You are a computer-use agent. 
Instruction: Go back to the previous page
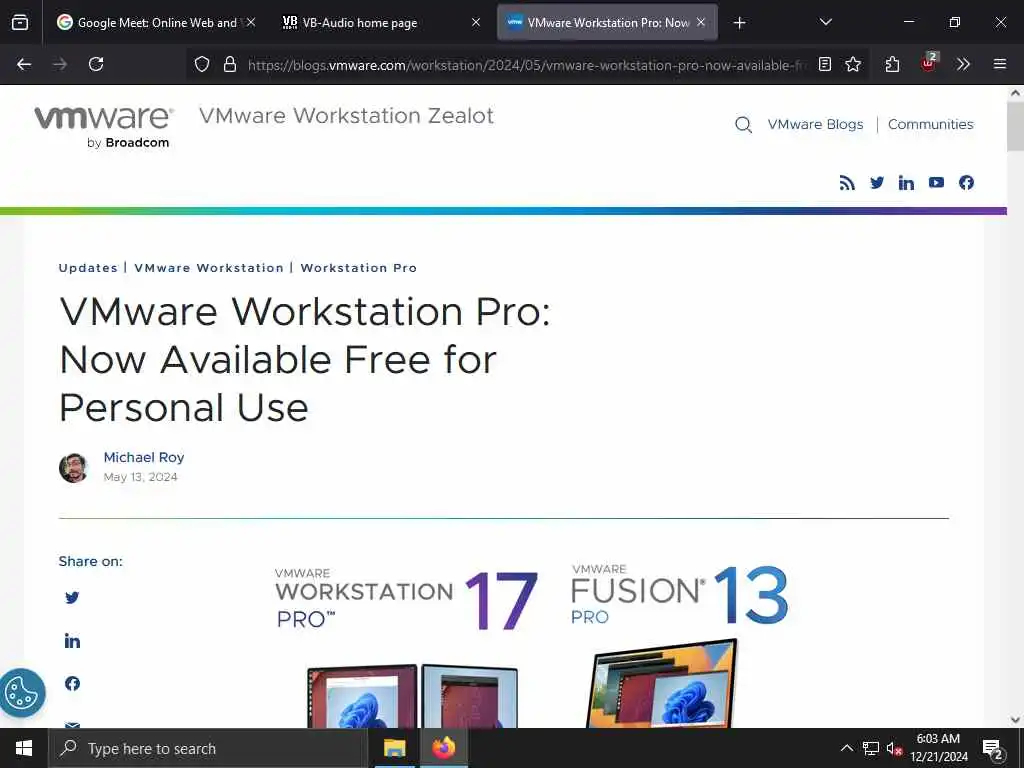pyautogui.click(x=24, y=64)
